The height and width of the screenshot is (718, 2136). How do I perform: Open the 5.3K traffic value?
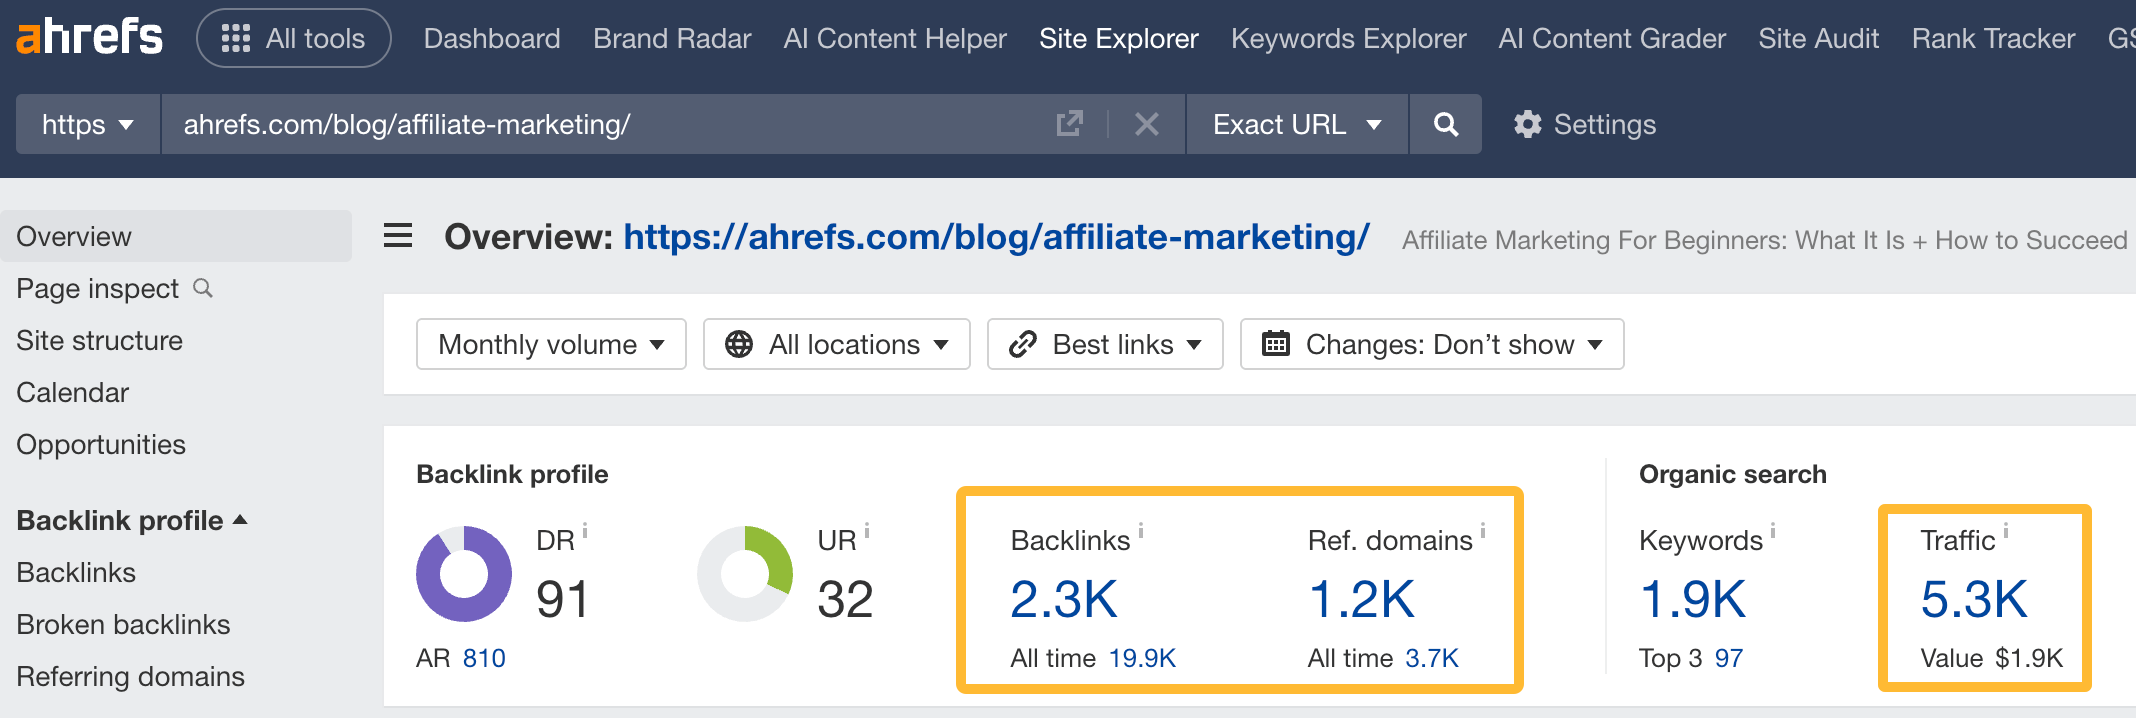click(1974, 599)
